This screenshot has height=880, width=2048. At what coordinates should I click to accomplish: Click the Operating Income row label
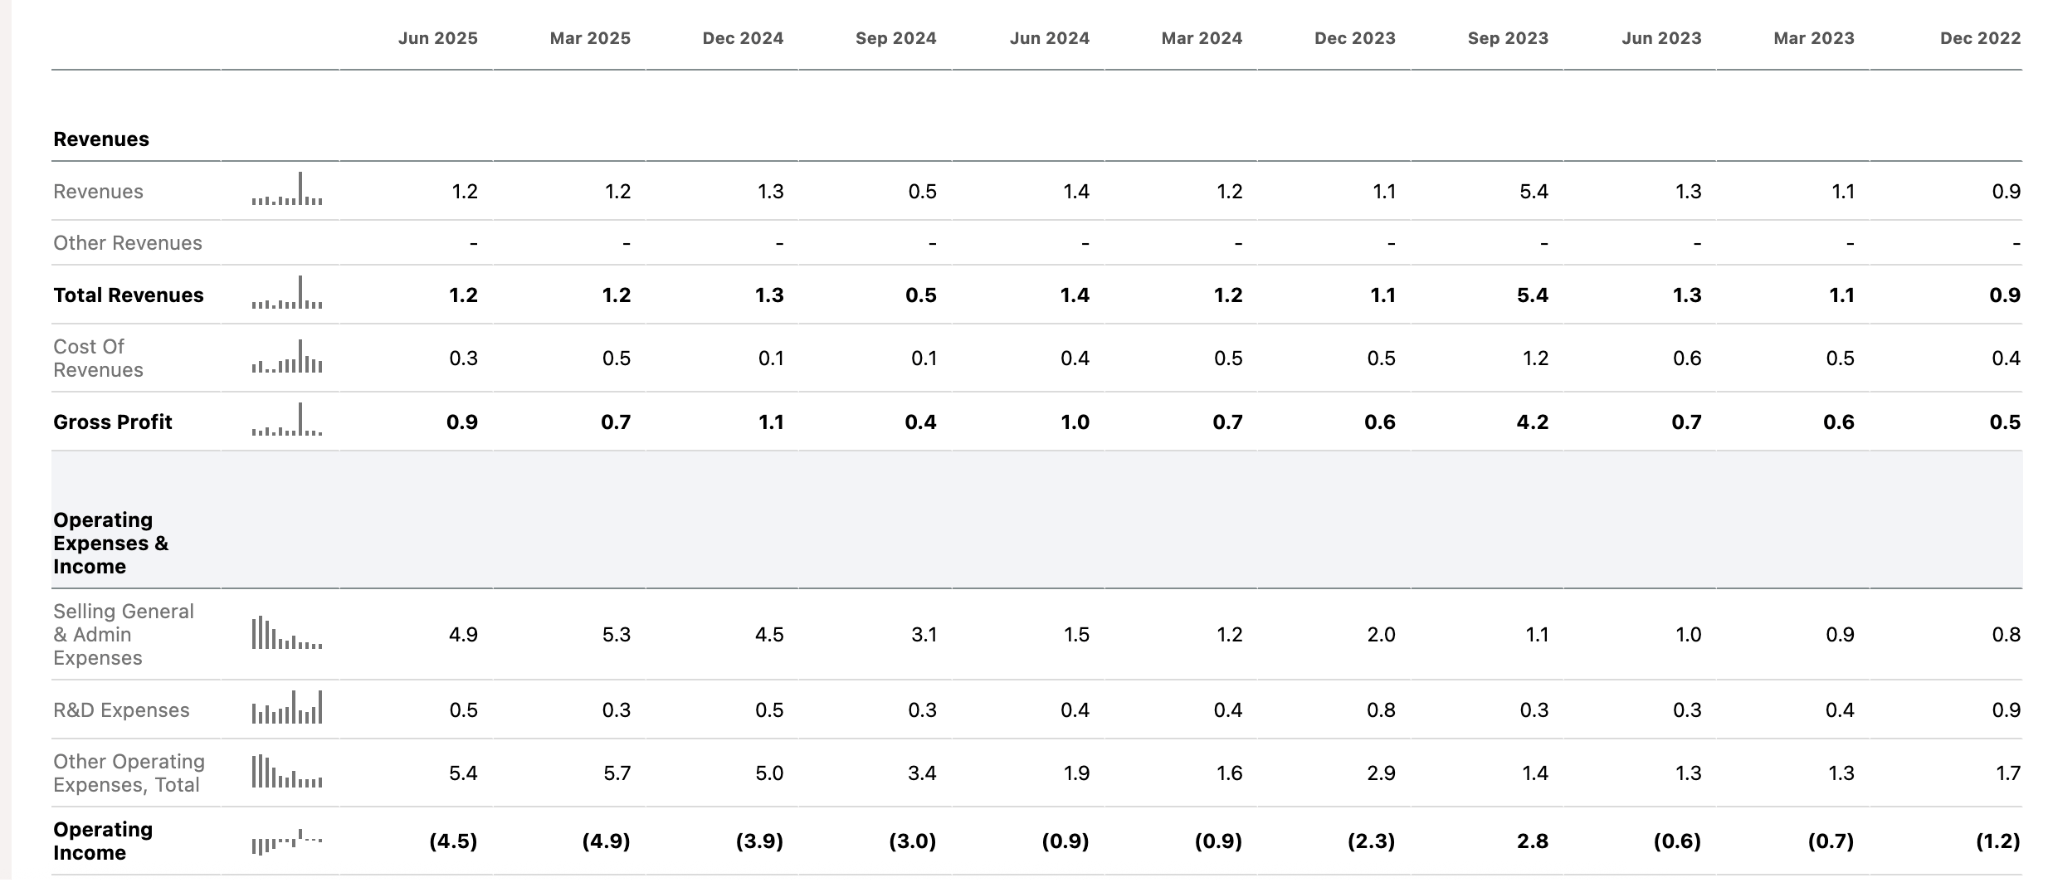[89, 841]
